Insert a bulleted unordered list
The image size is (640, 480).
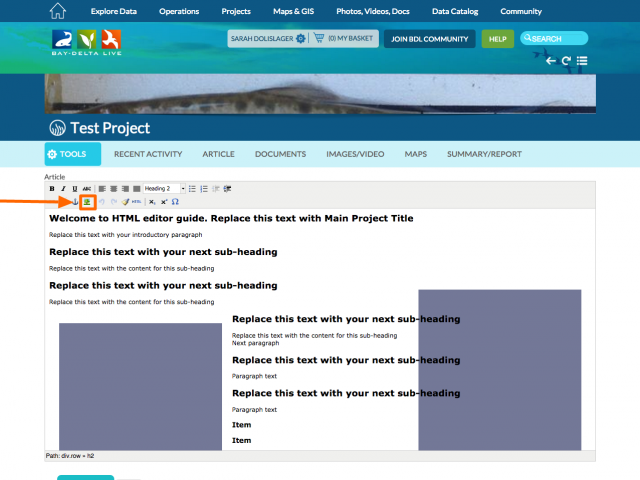click(193, 188)
